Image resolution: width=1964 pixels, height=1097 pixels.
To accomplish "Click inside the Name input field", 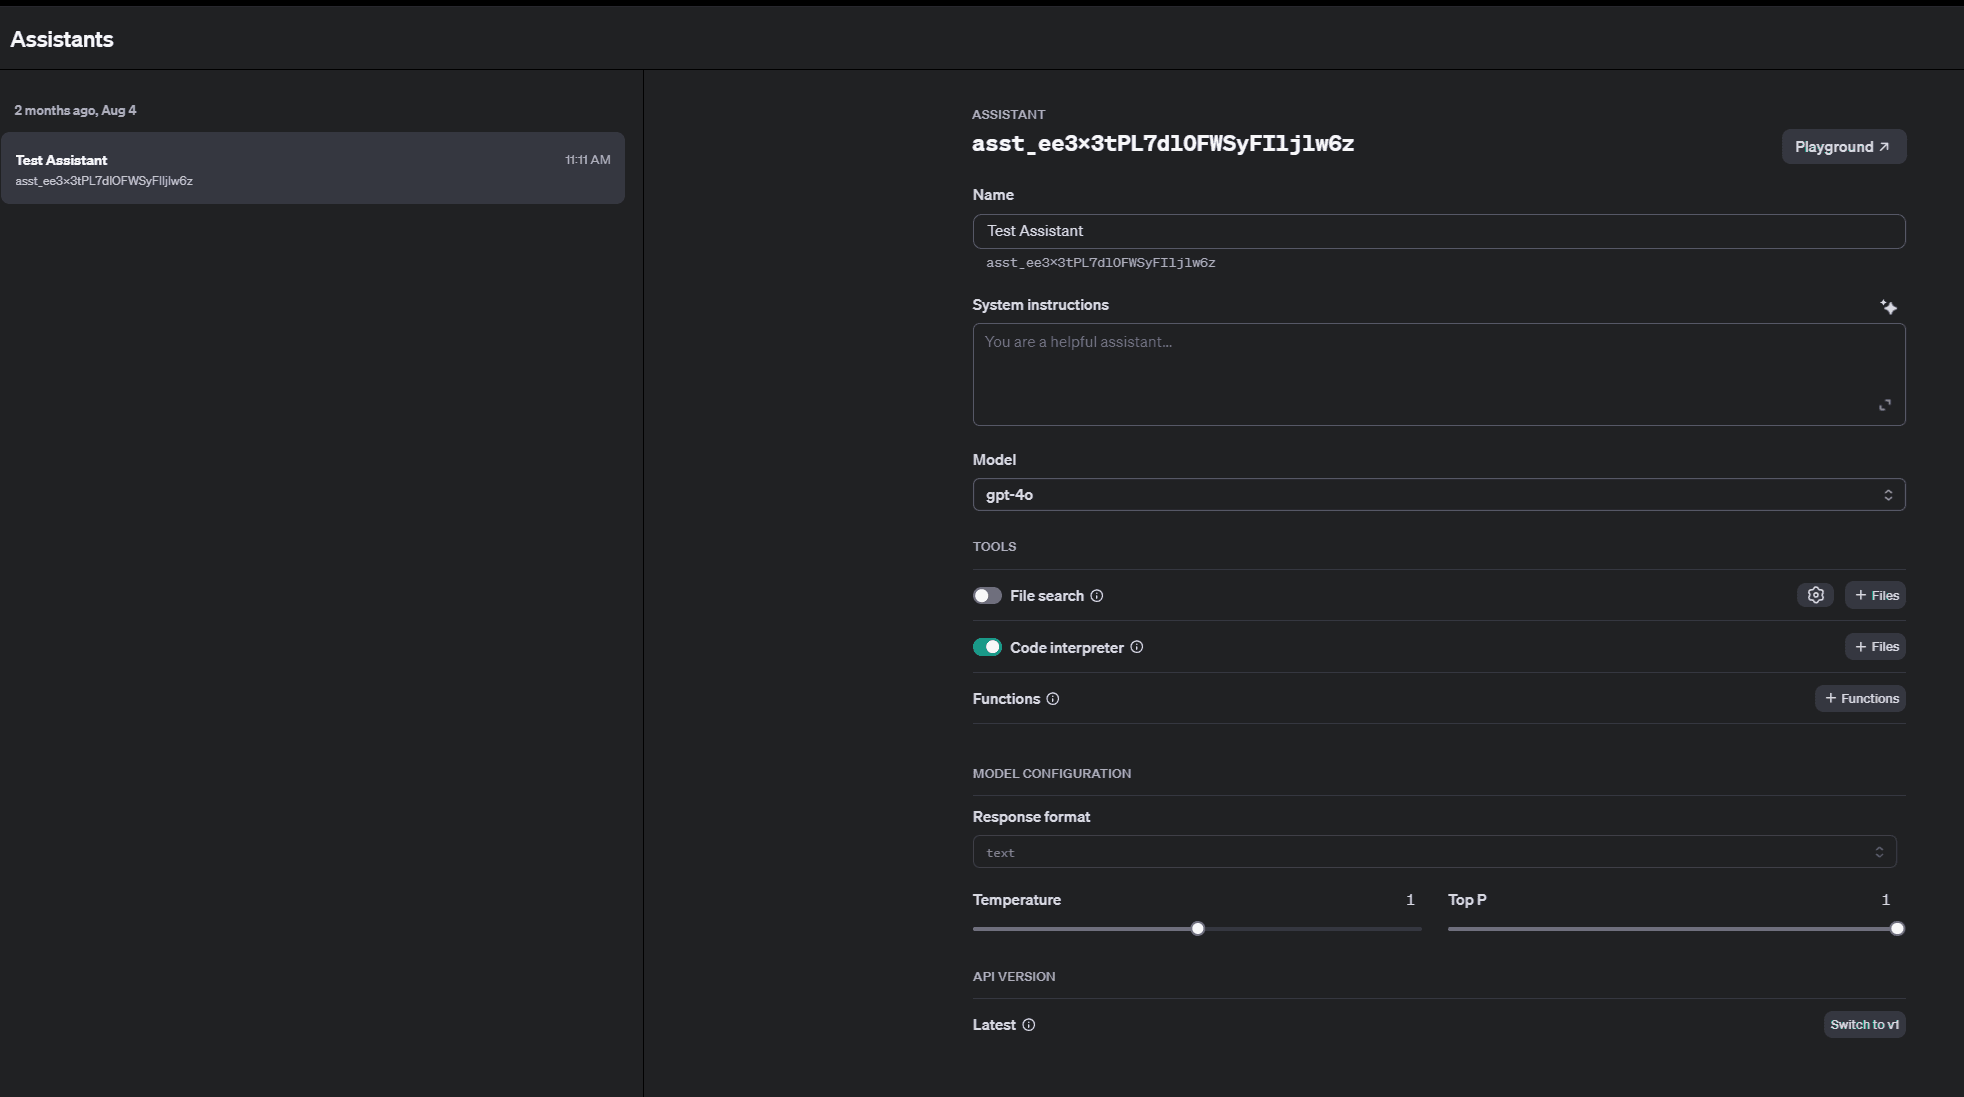I will (1438, 231).
